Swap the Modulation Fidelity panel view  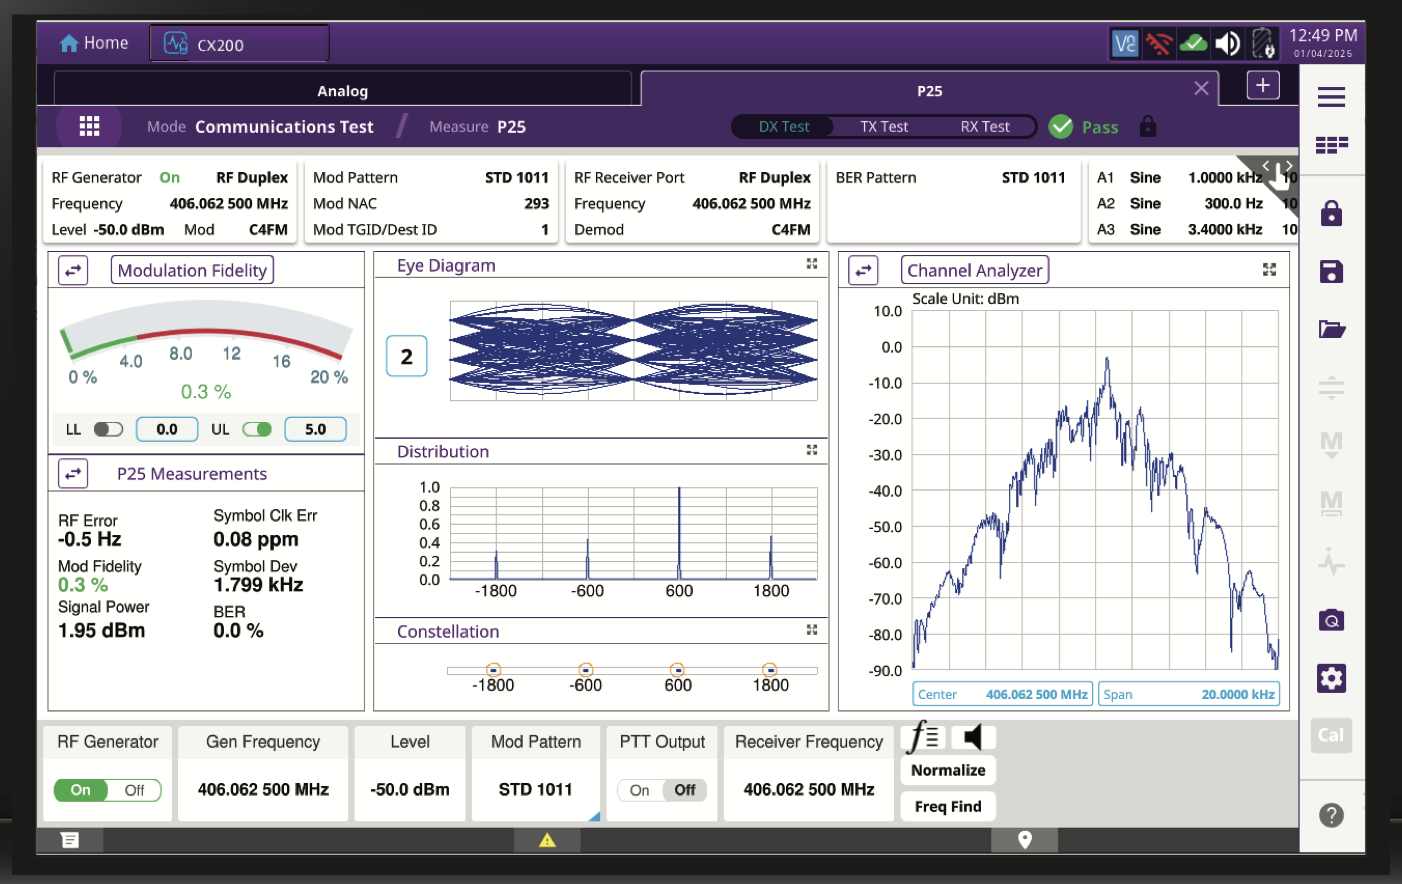[73, 270]
